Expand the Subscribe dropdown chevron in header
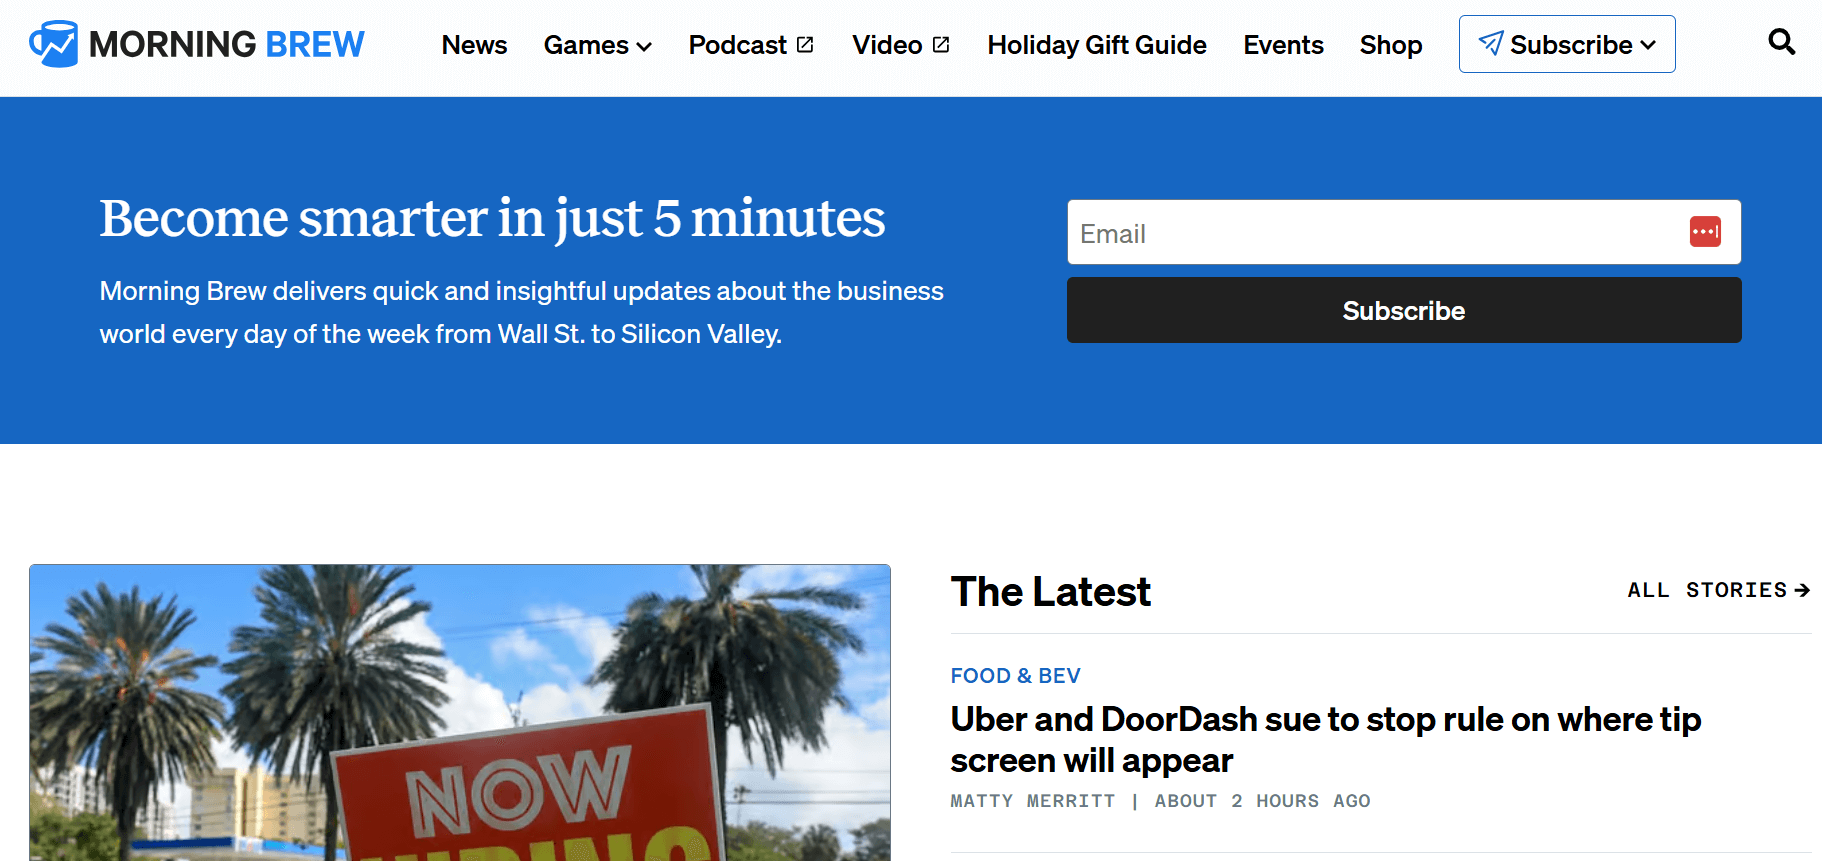This screenshot has width=1822, height=861. [x=1648, y=45]
